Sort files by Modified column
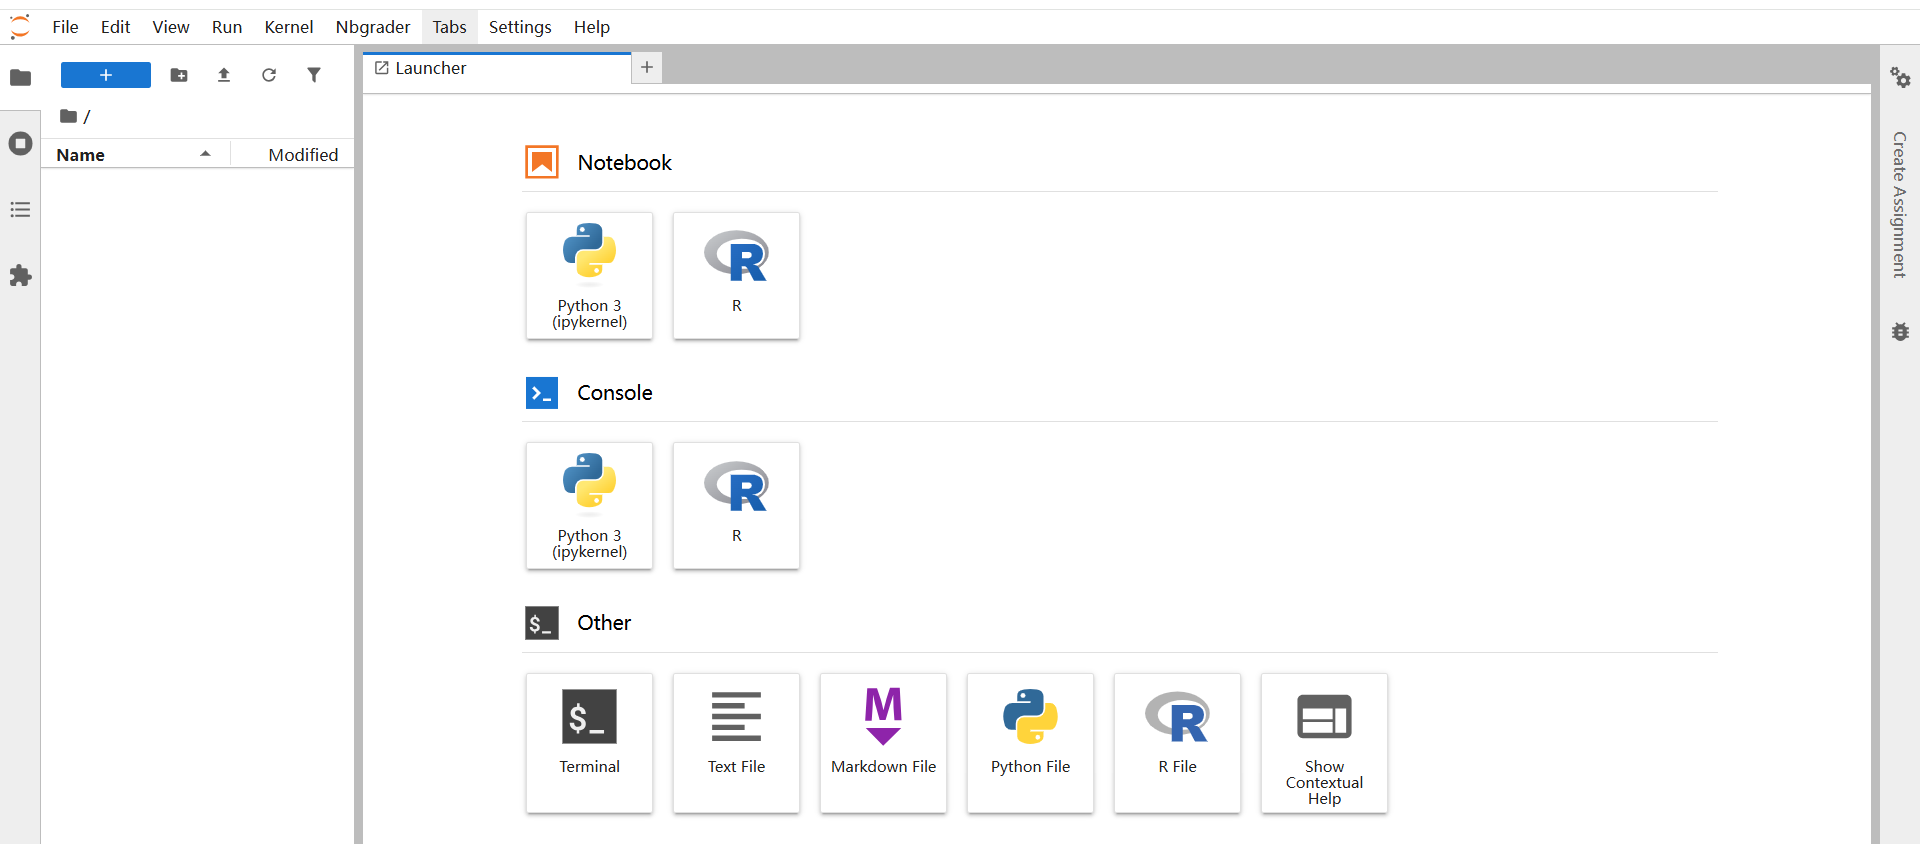 click(303, 155)
